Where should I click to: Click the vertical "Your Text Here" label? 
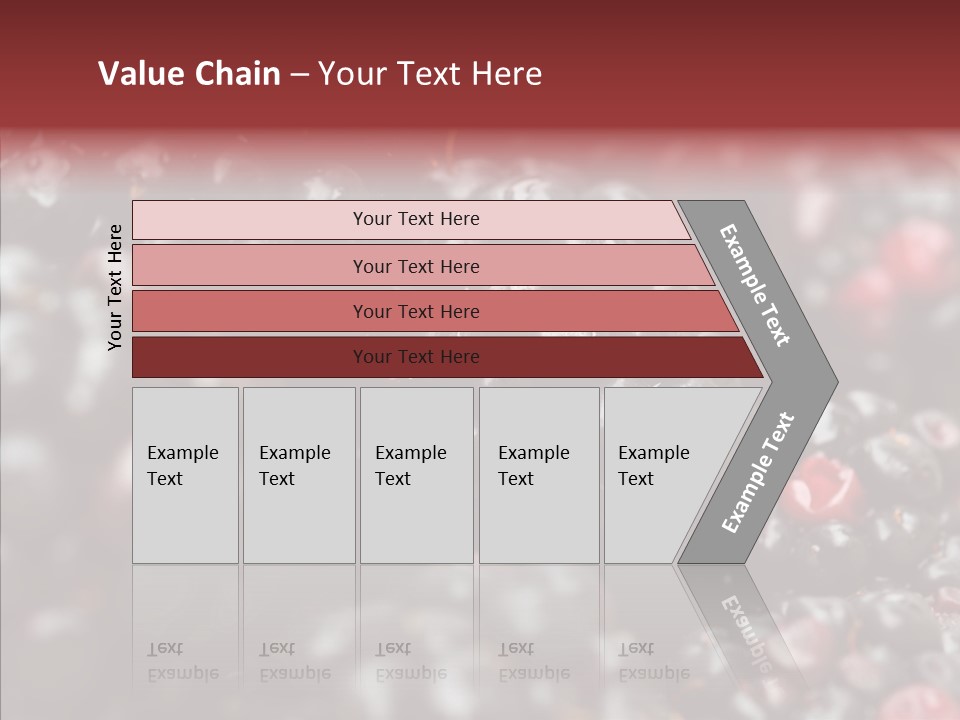[115, 287]
